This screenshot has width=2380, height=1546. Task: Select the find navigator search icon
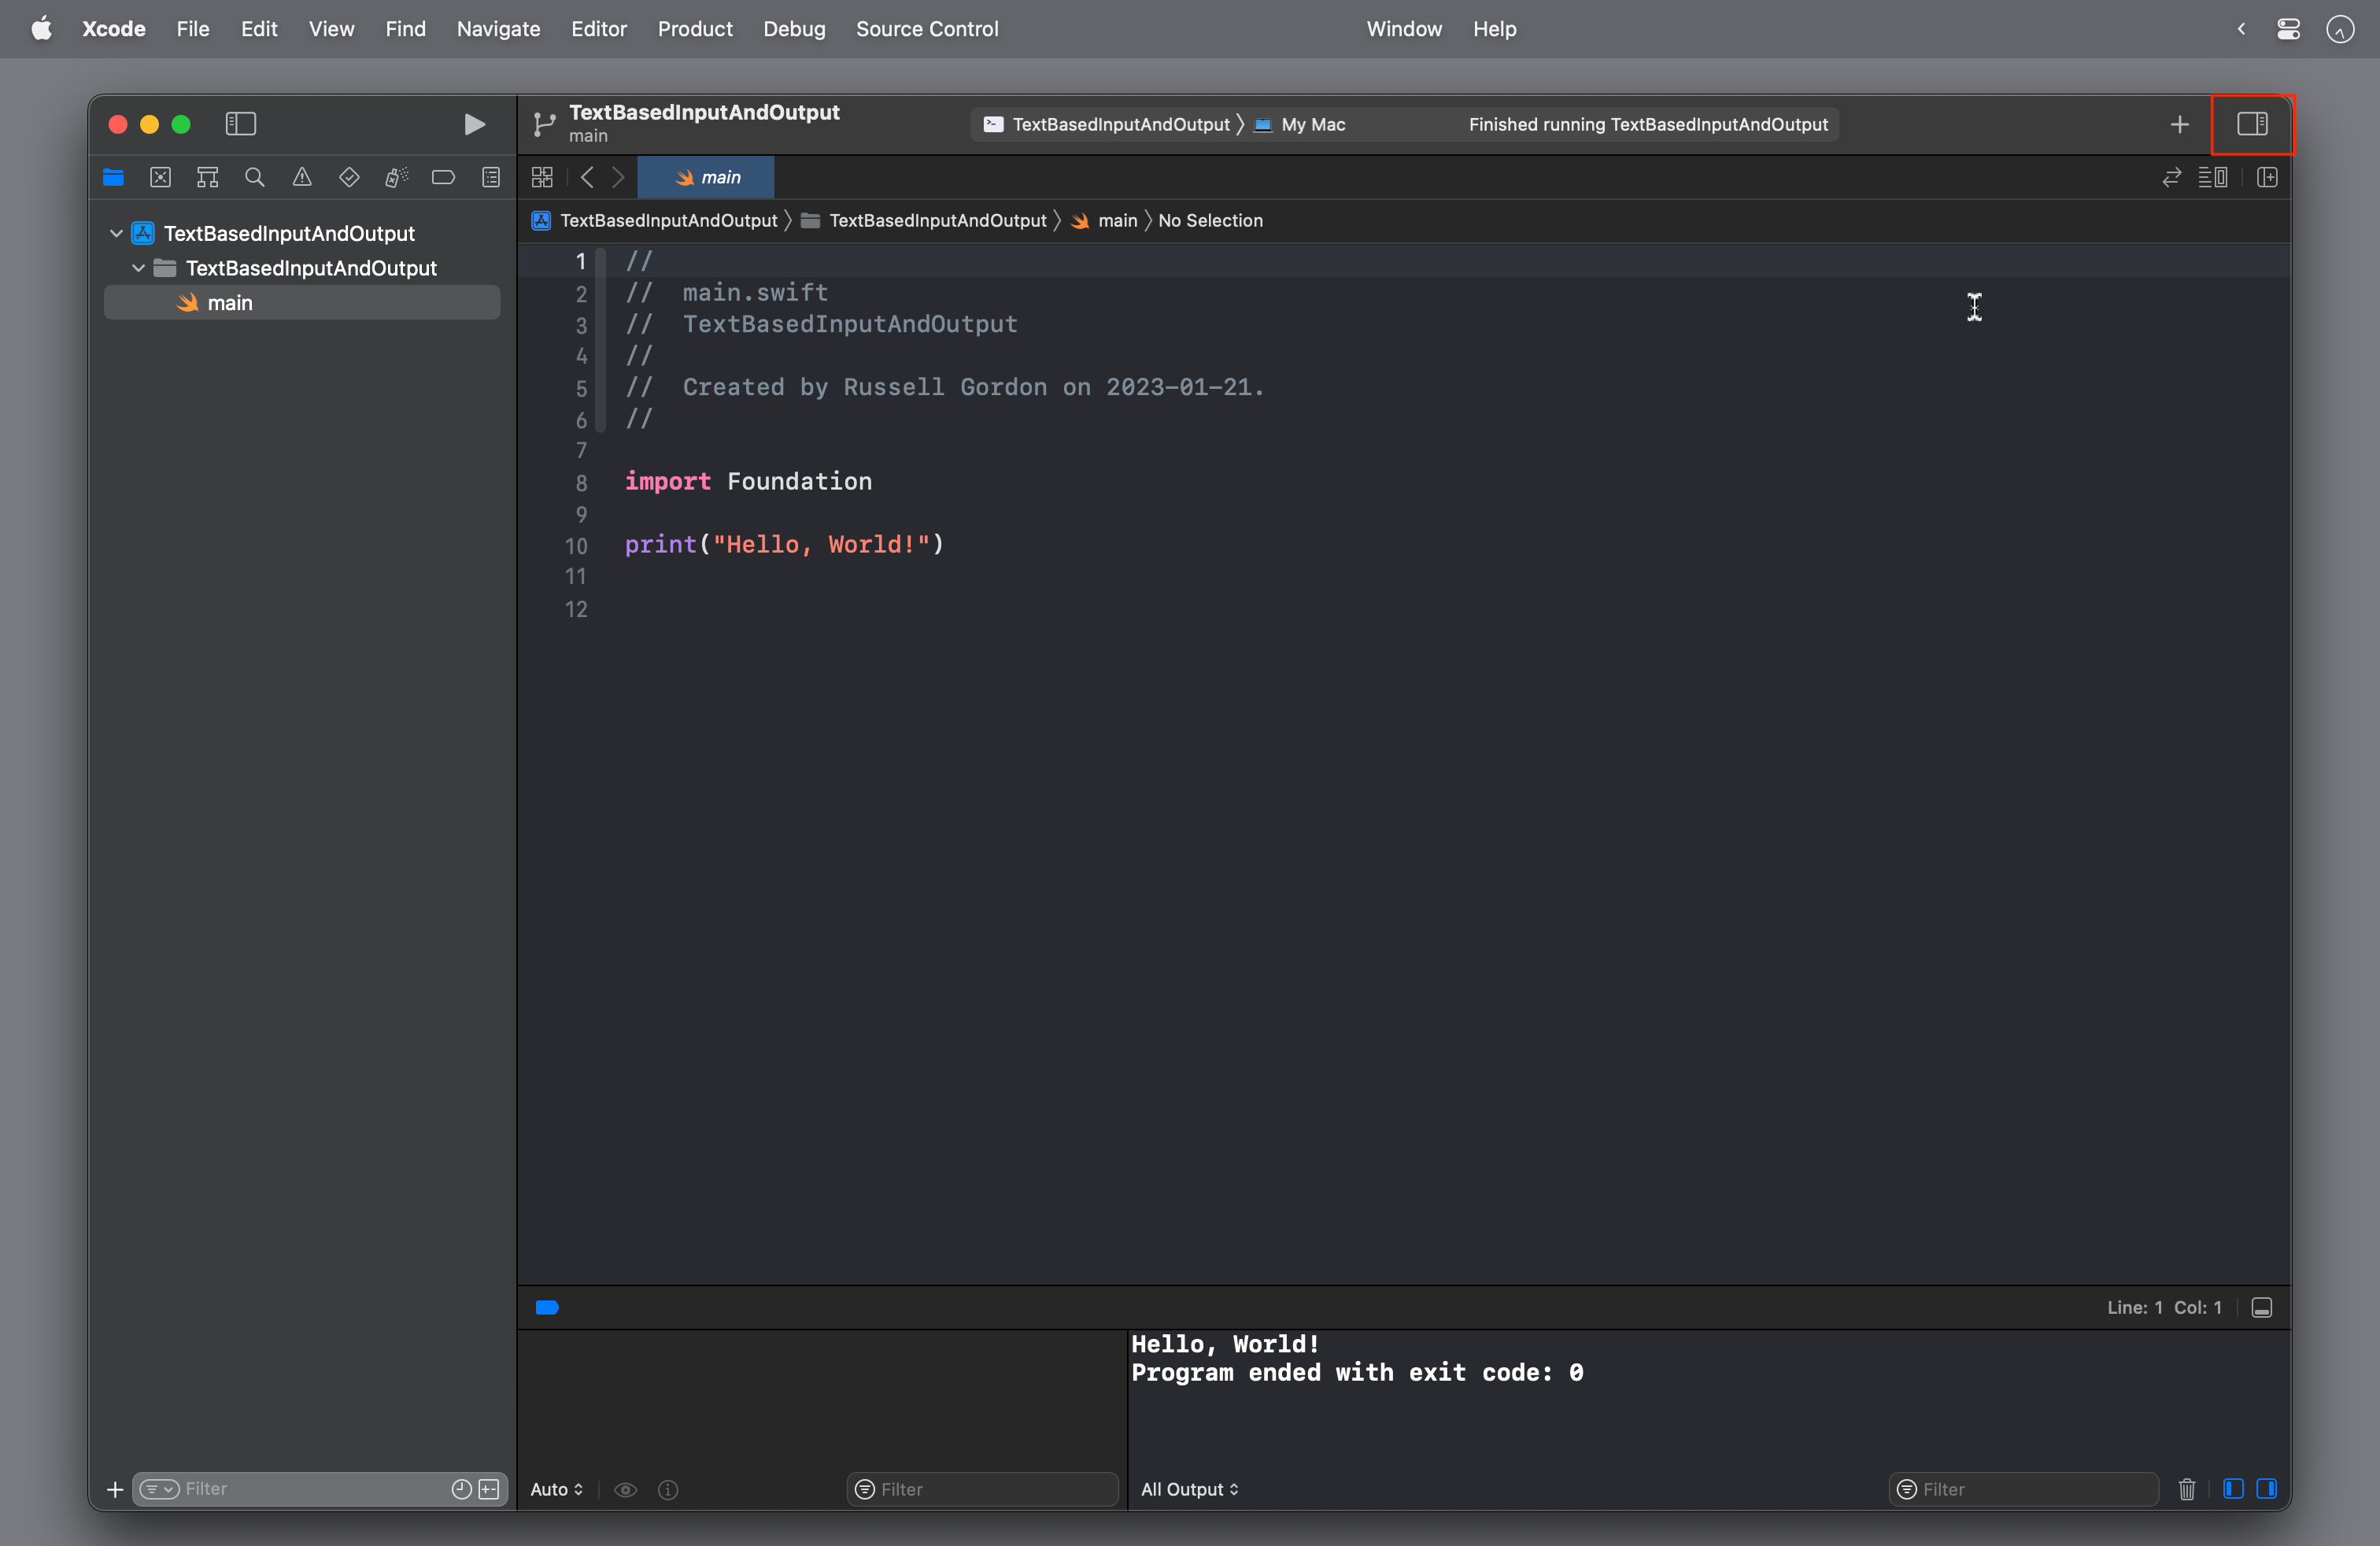pyautogui.click(x=253, y=179)
